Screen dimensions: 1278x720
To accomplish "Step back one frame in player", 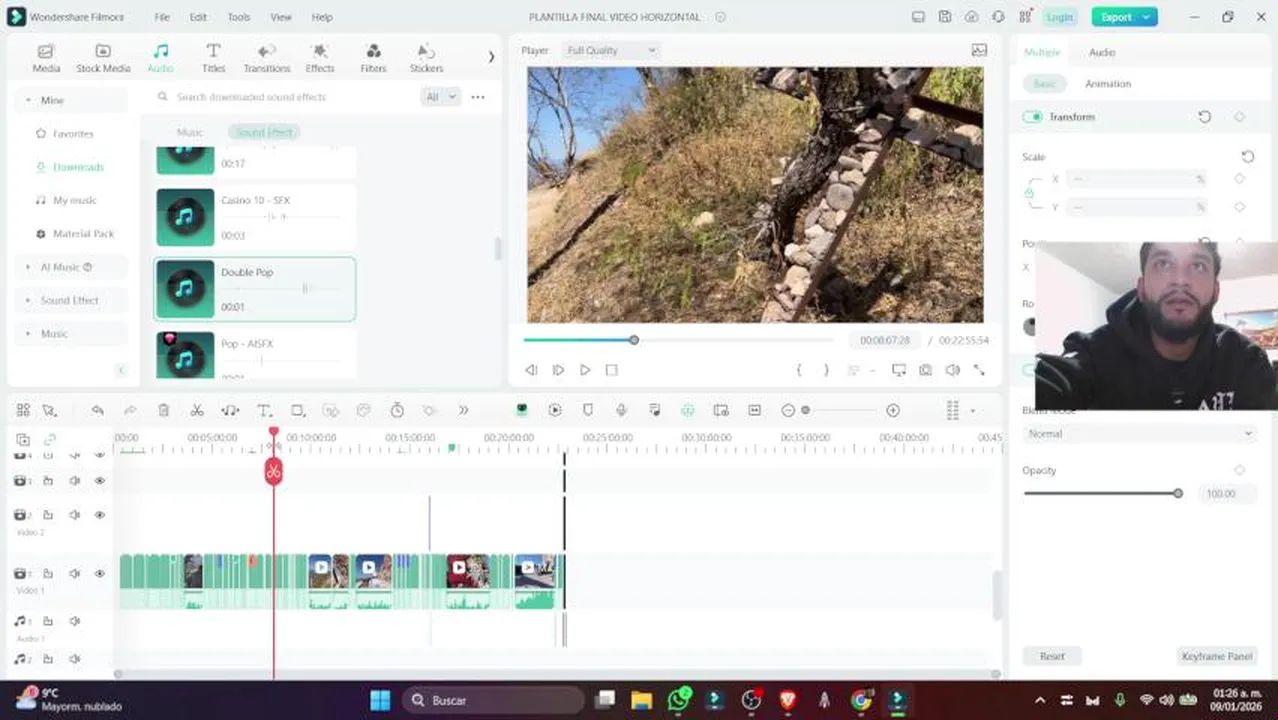I will click(x=531, y=370).
